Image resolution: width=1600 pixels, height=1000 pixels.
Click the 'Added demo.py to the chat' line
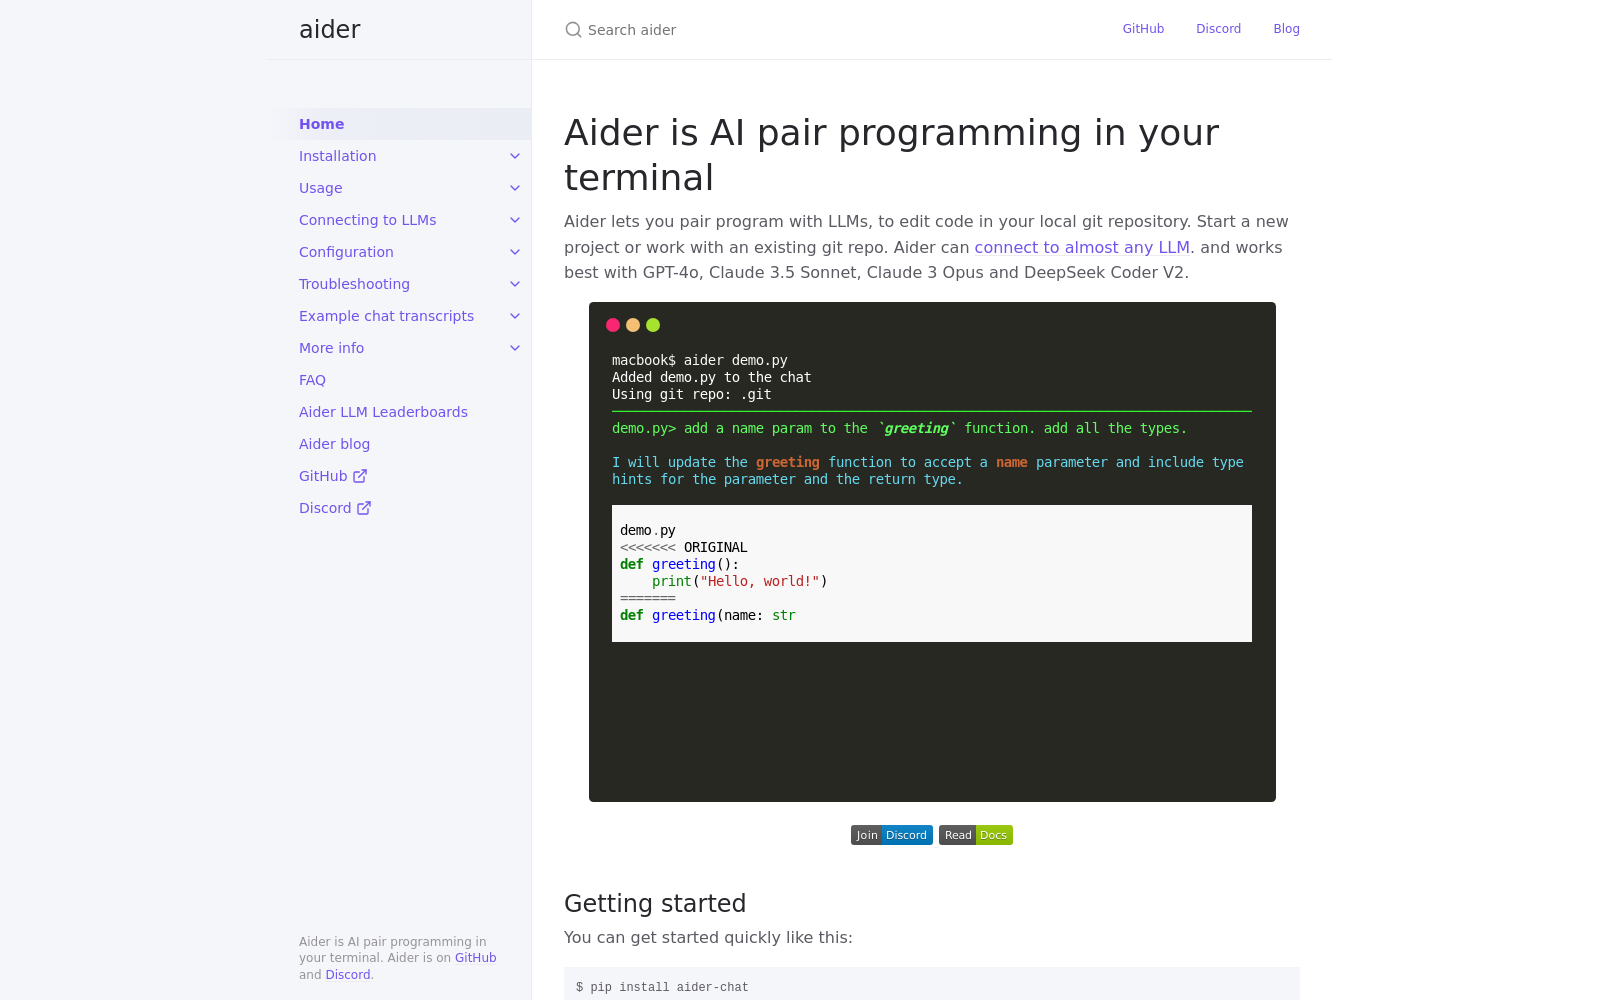point(712,377)
